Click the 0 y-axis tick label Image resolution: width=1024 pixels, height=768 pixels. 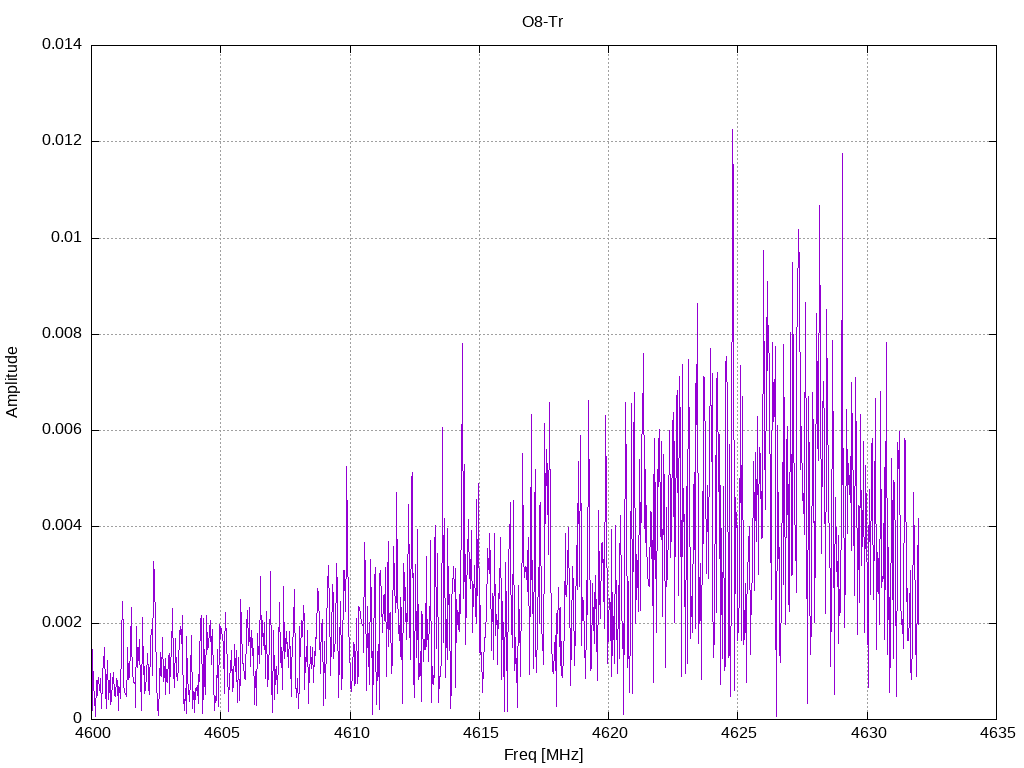tap(78, 718)
